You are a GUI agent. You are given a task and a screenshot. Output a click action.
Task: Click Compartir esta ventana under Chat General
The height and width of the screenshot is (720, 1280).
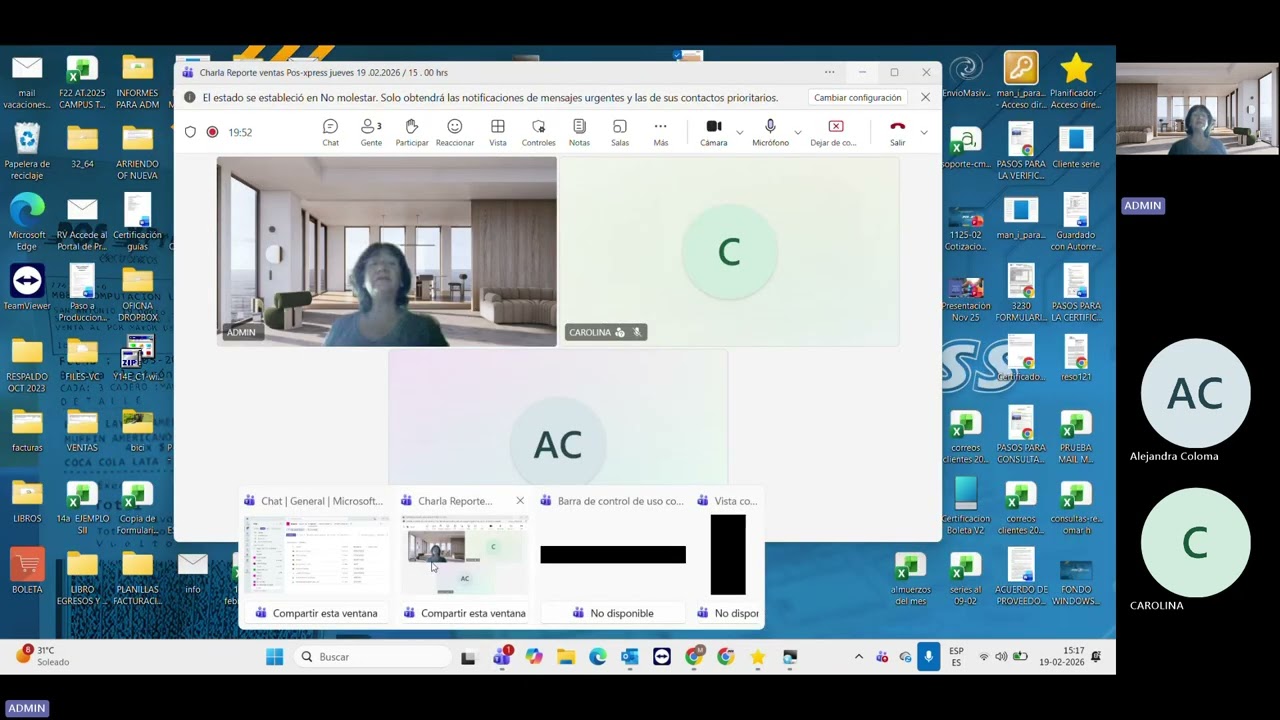[316, 613]
